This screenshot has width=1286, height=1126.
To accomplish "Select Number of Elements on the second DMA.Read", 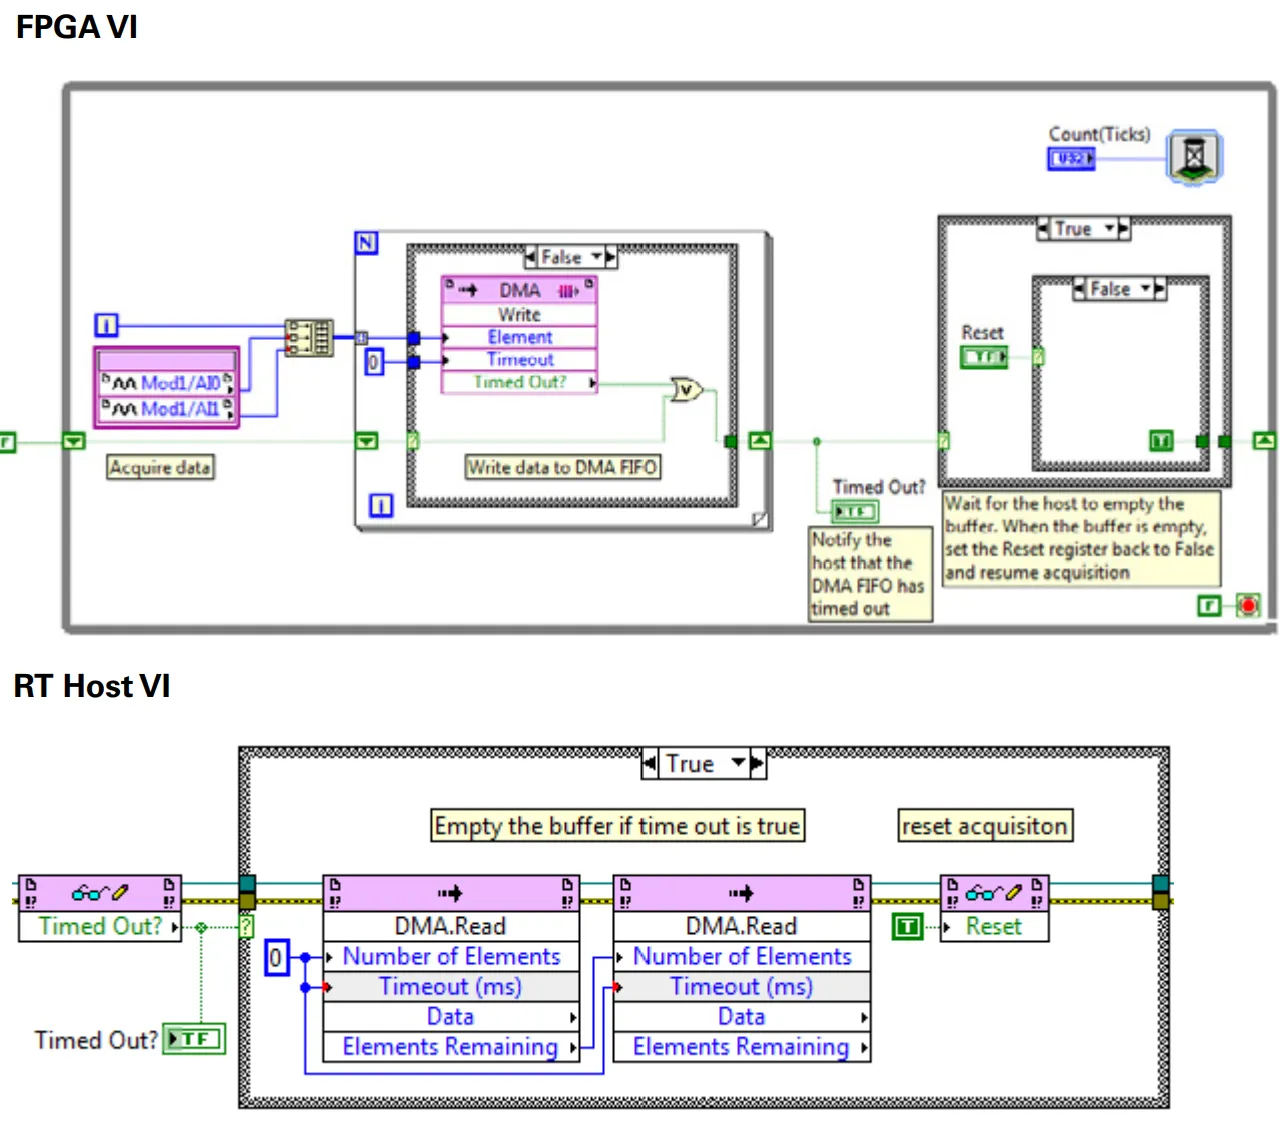I will [742, 957].
